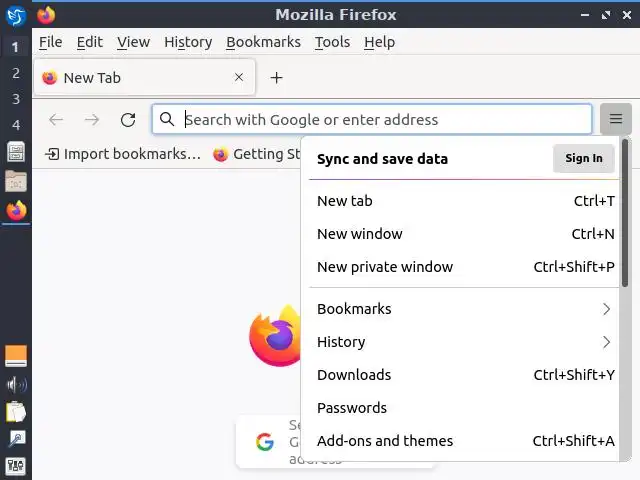Open the volume control in panel
Screen dimensions: 640x480
point(16,384)
